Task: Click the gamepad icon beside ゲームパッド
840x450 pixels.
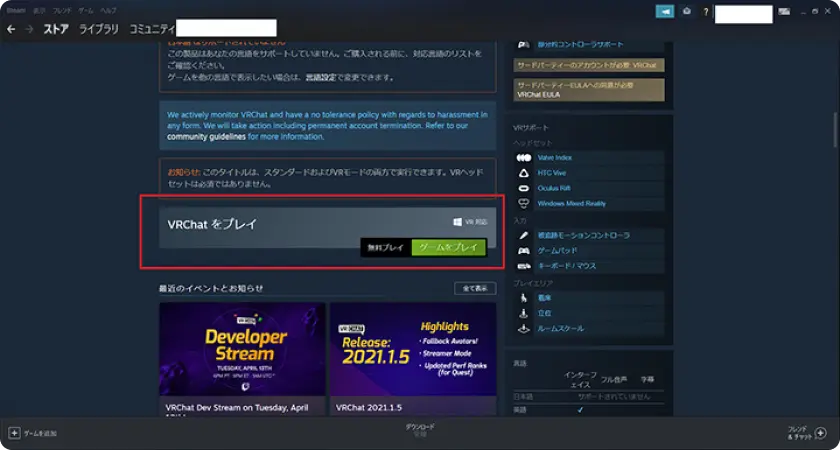Action: 523,251
